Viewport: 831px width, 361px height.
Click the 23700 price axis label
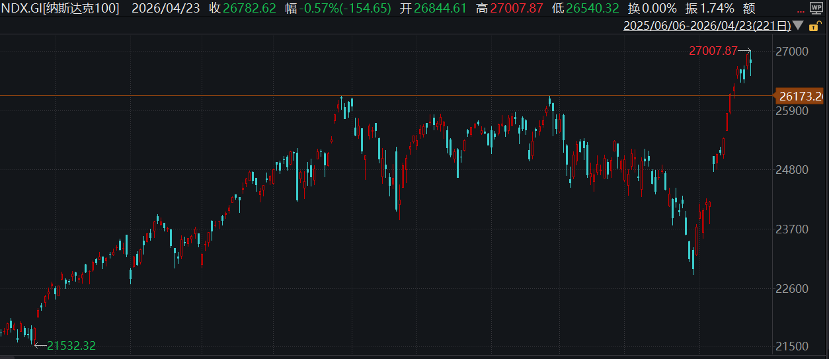pos(792,229)
